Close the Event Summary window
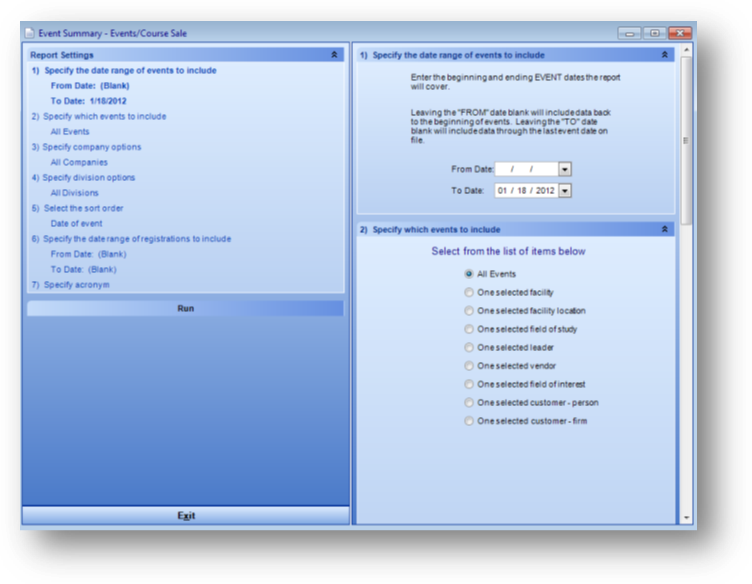Viewport: 752px width, 584px height. pos(680,33)
